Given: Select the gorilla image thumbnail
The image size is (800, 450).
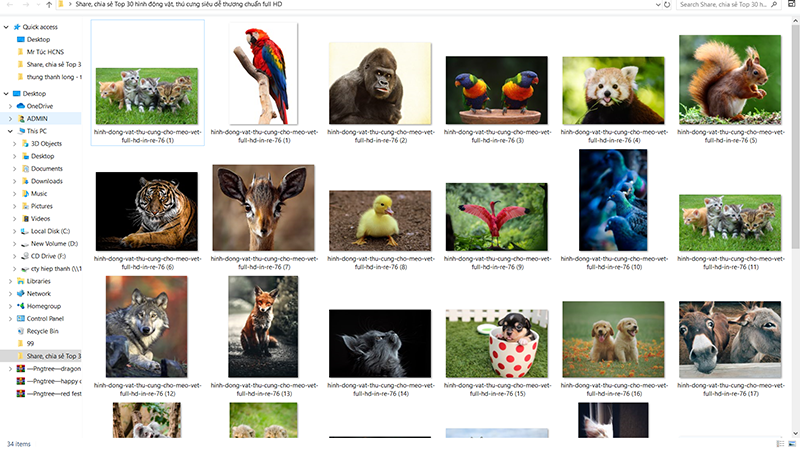Looking at the screenshot, I should [x=380, y=84].
